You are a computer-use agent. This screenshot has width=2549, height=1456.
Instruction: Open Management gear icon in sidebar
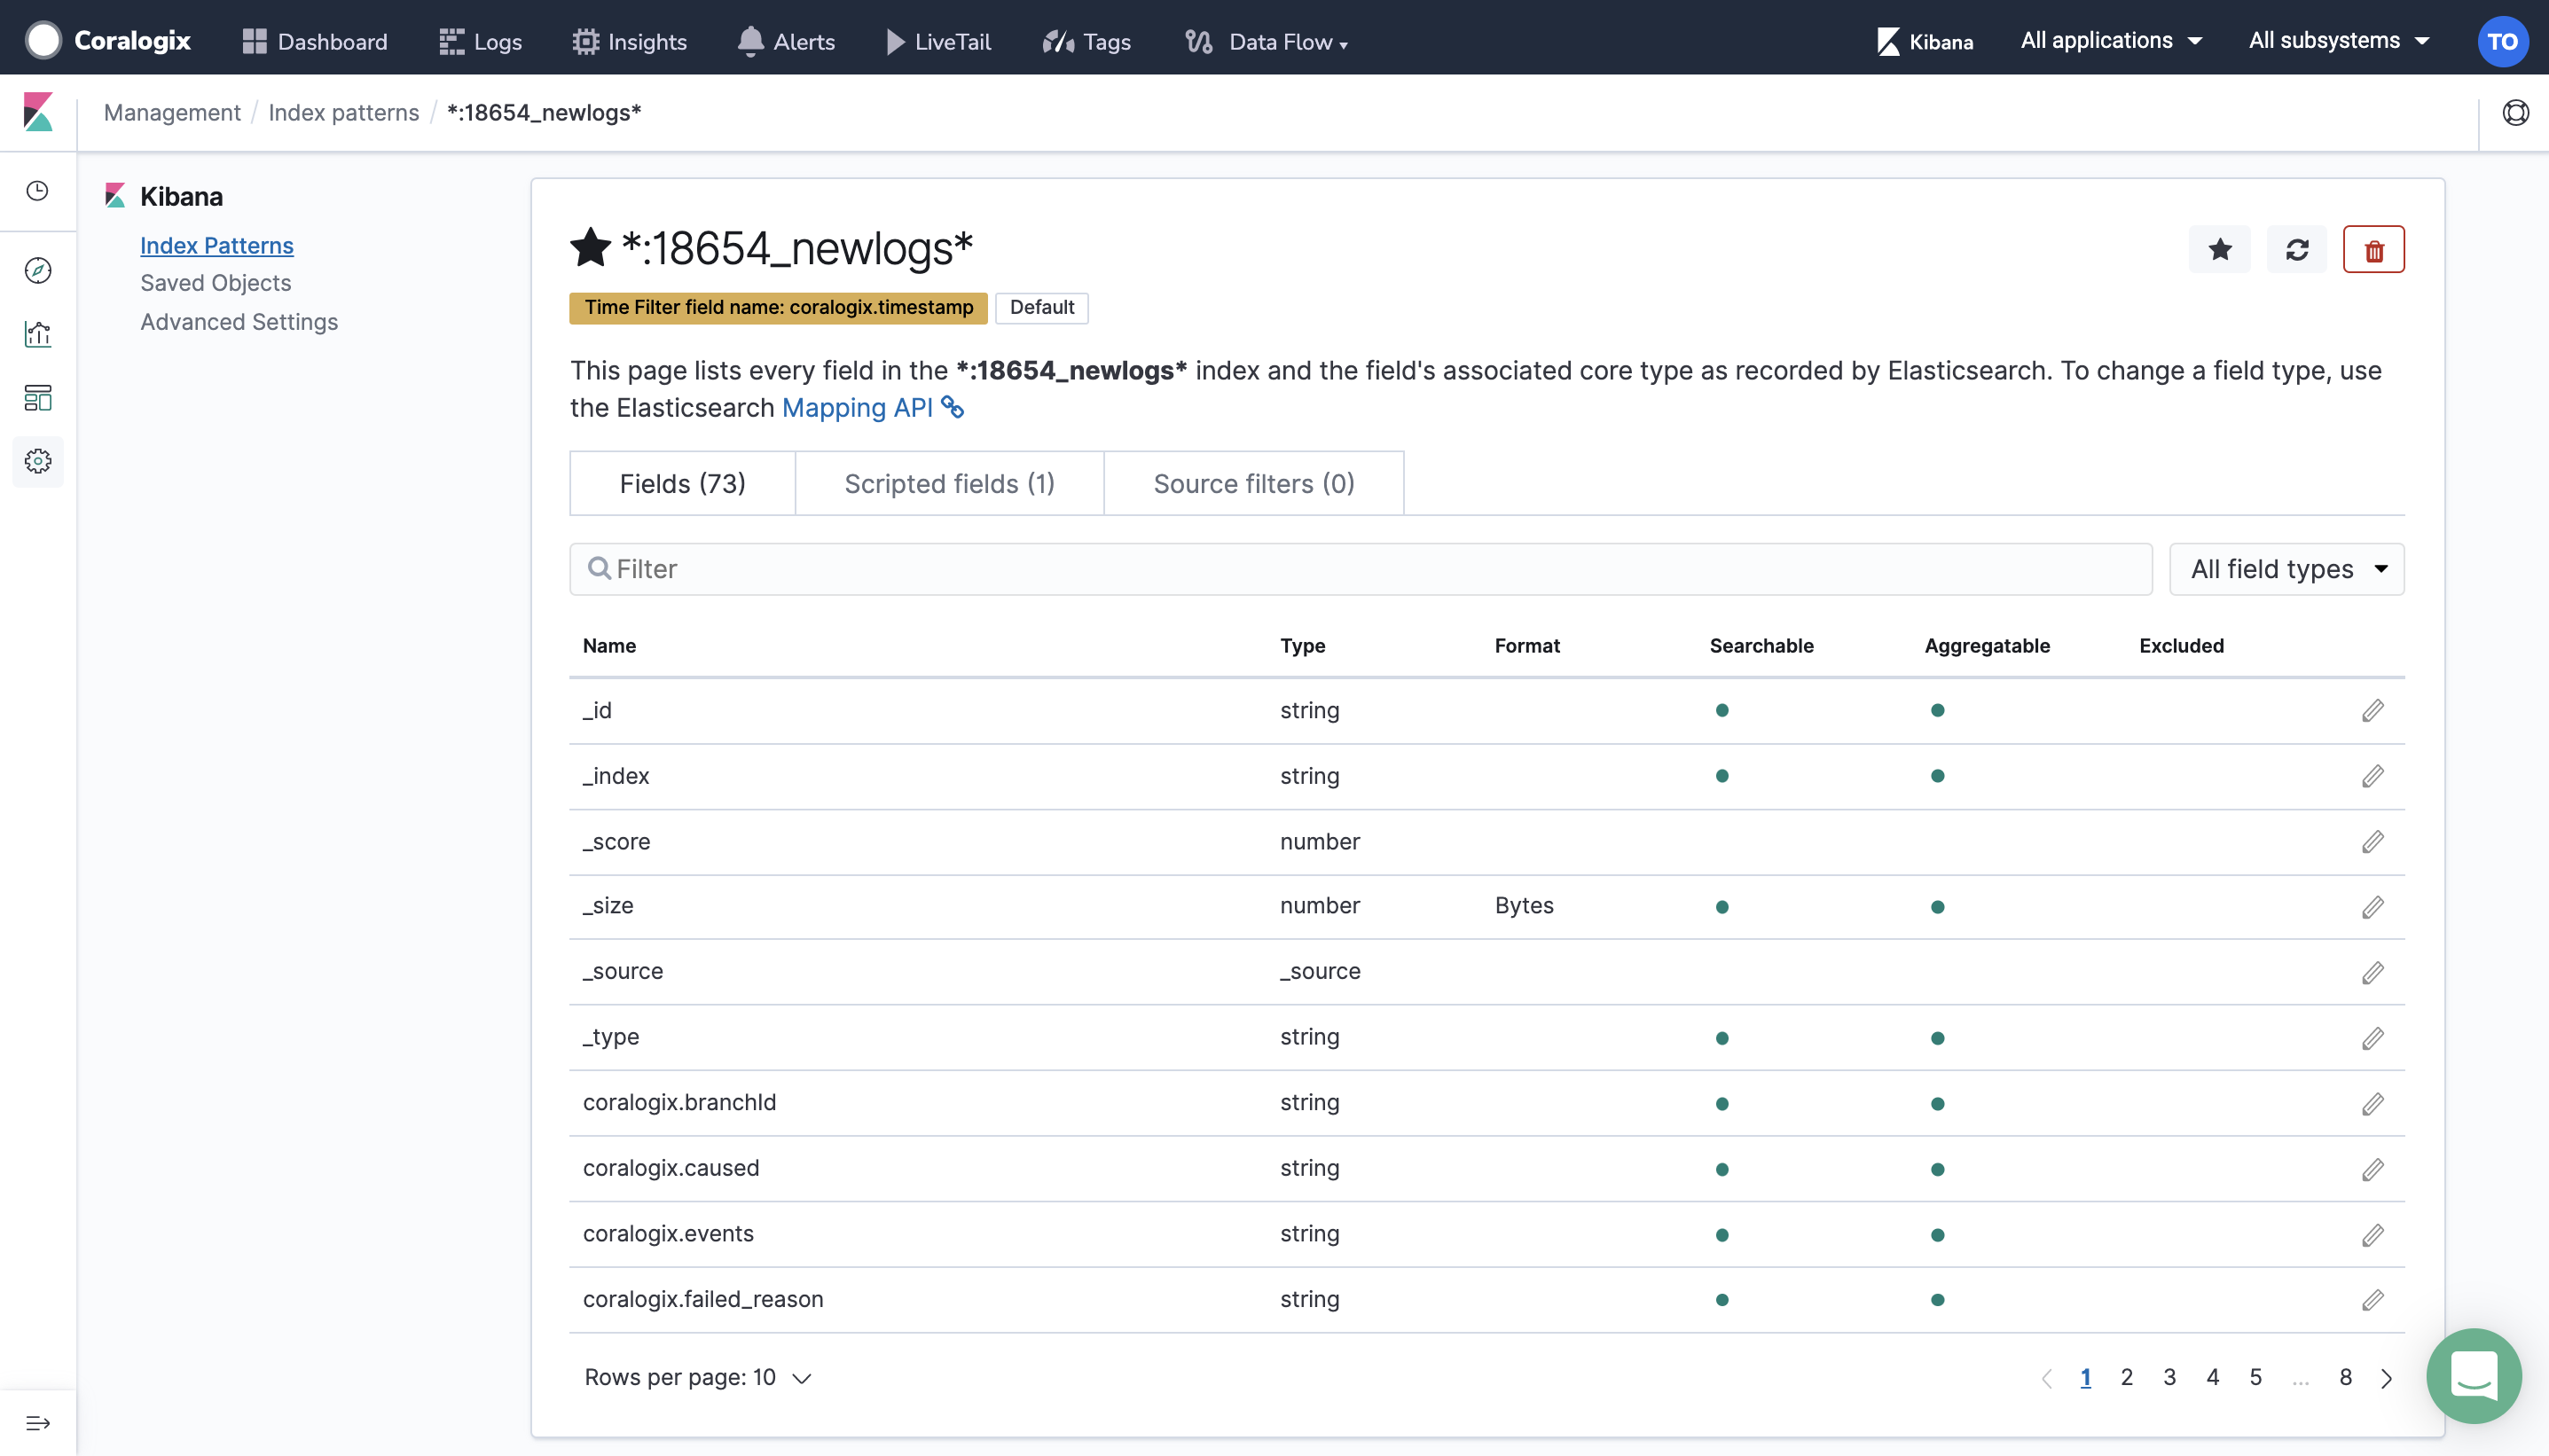[38, 461]
